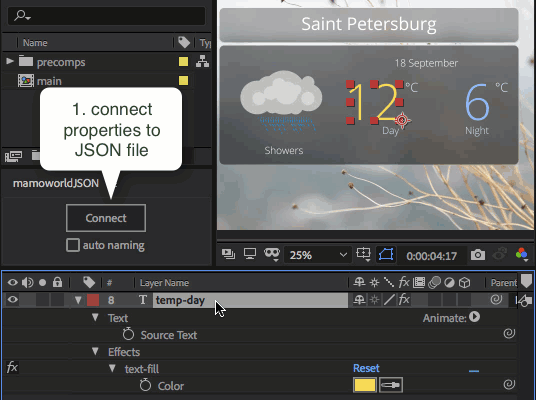This screenshot has width=536, height=400.
Task: Click the red label of temp-day layer
Action: click(93, 300)
